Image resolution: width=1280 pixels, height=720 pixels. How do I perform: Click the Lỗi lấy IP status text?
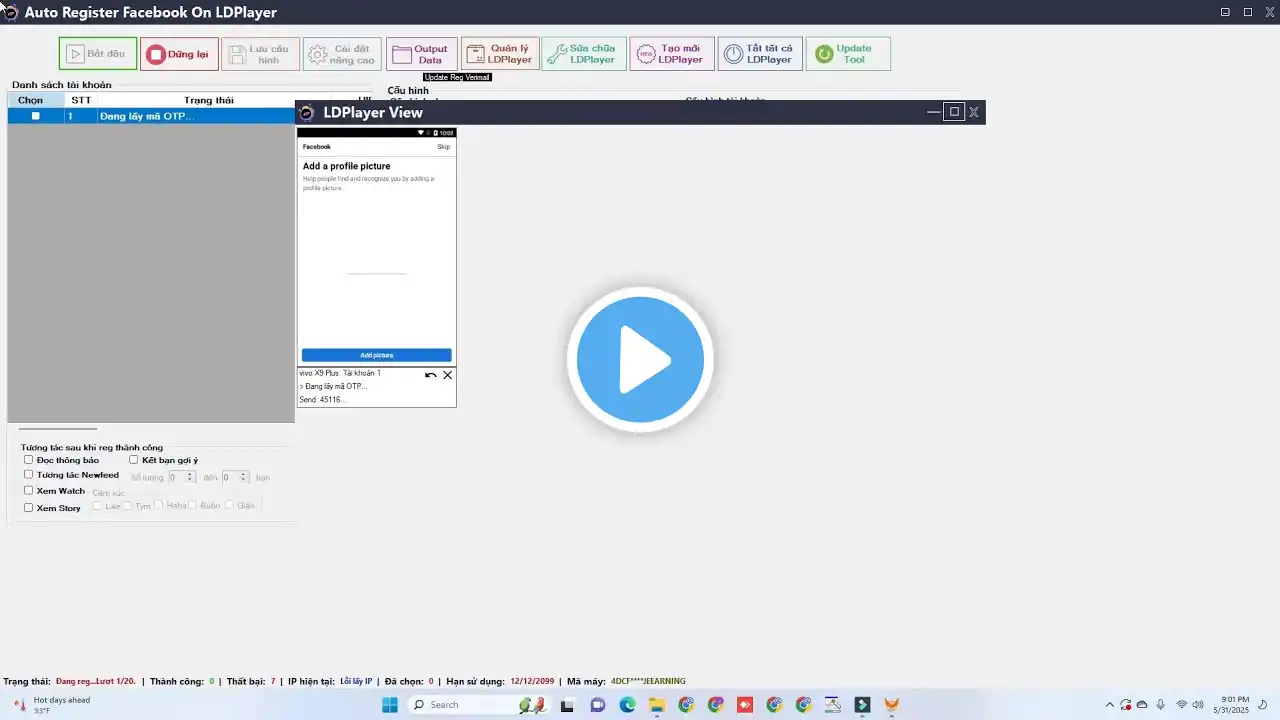[356, 682]
